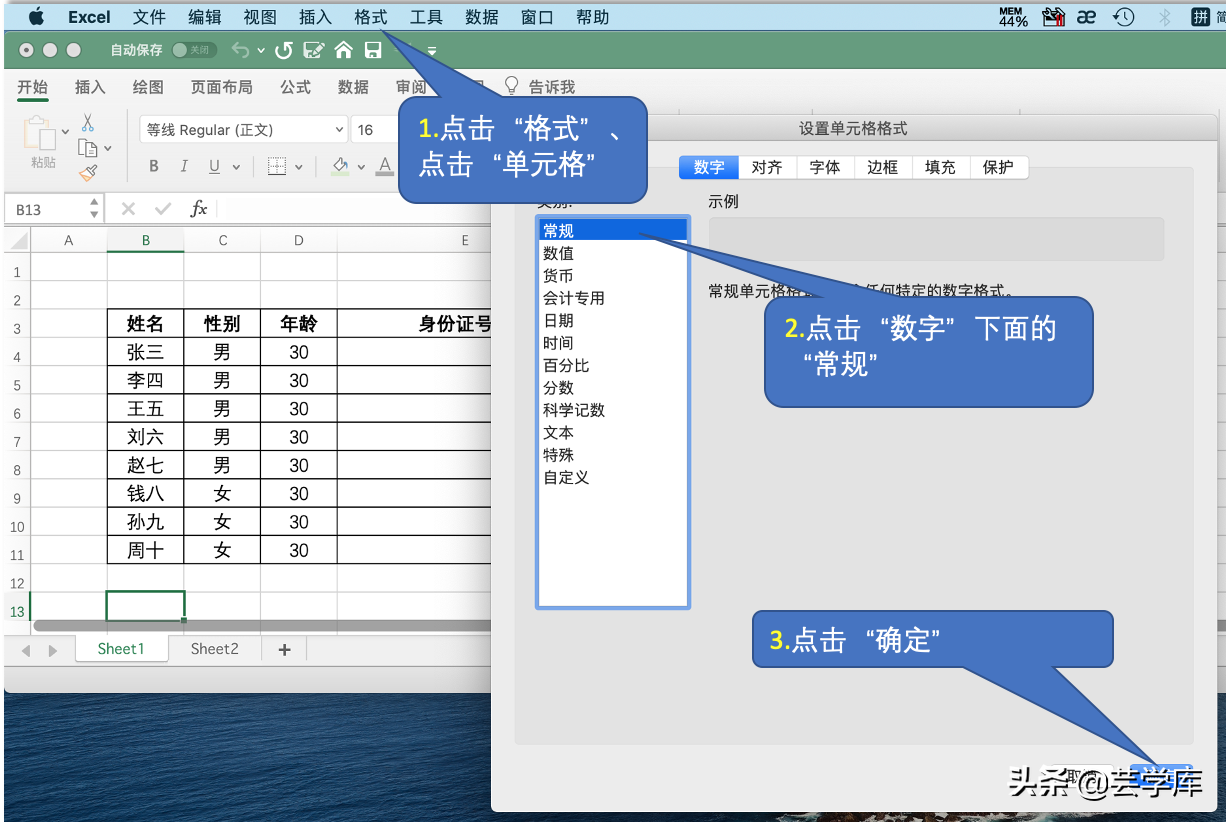The width and height of the screenshot is (1226, 822).
Task: Click the Paste clipboard icon
Action: [x=40, y=133]
